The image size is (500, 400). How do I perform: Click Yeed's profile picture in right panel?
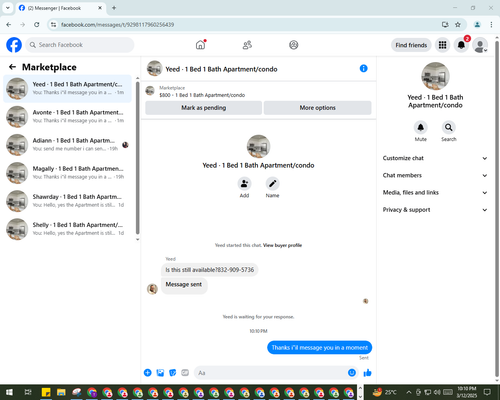pos(435,76)
